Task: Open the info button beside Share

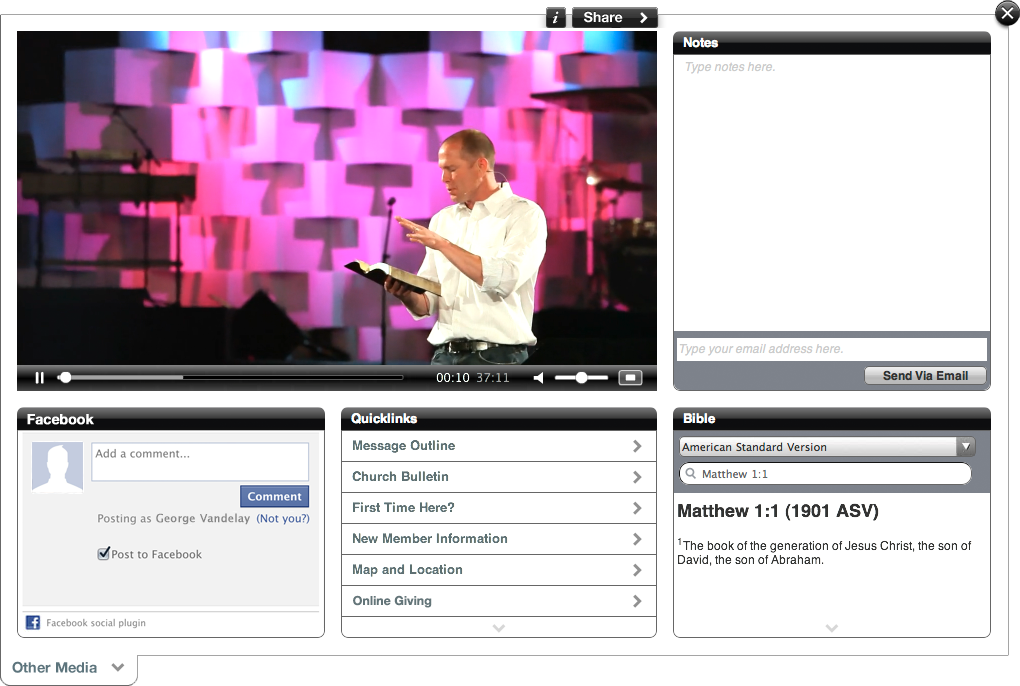Action: (x=555, y=18)
